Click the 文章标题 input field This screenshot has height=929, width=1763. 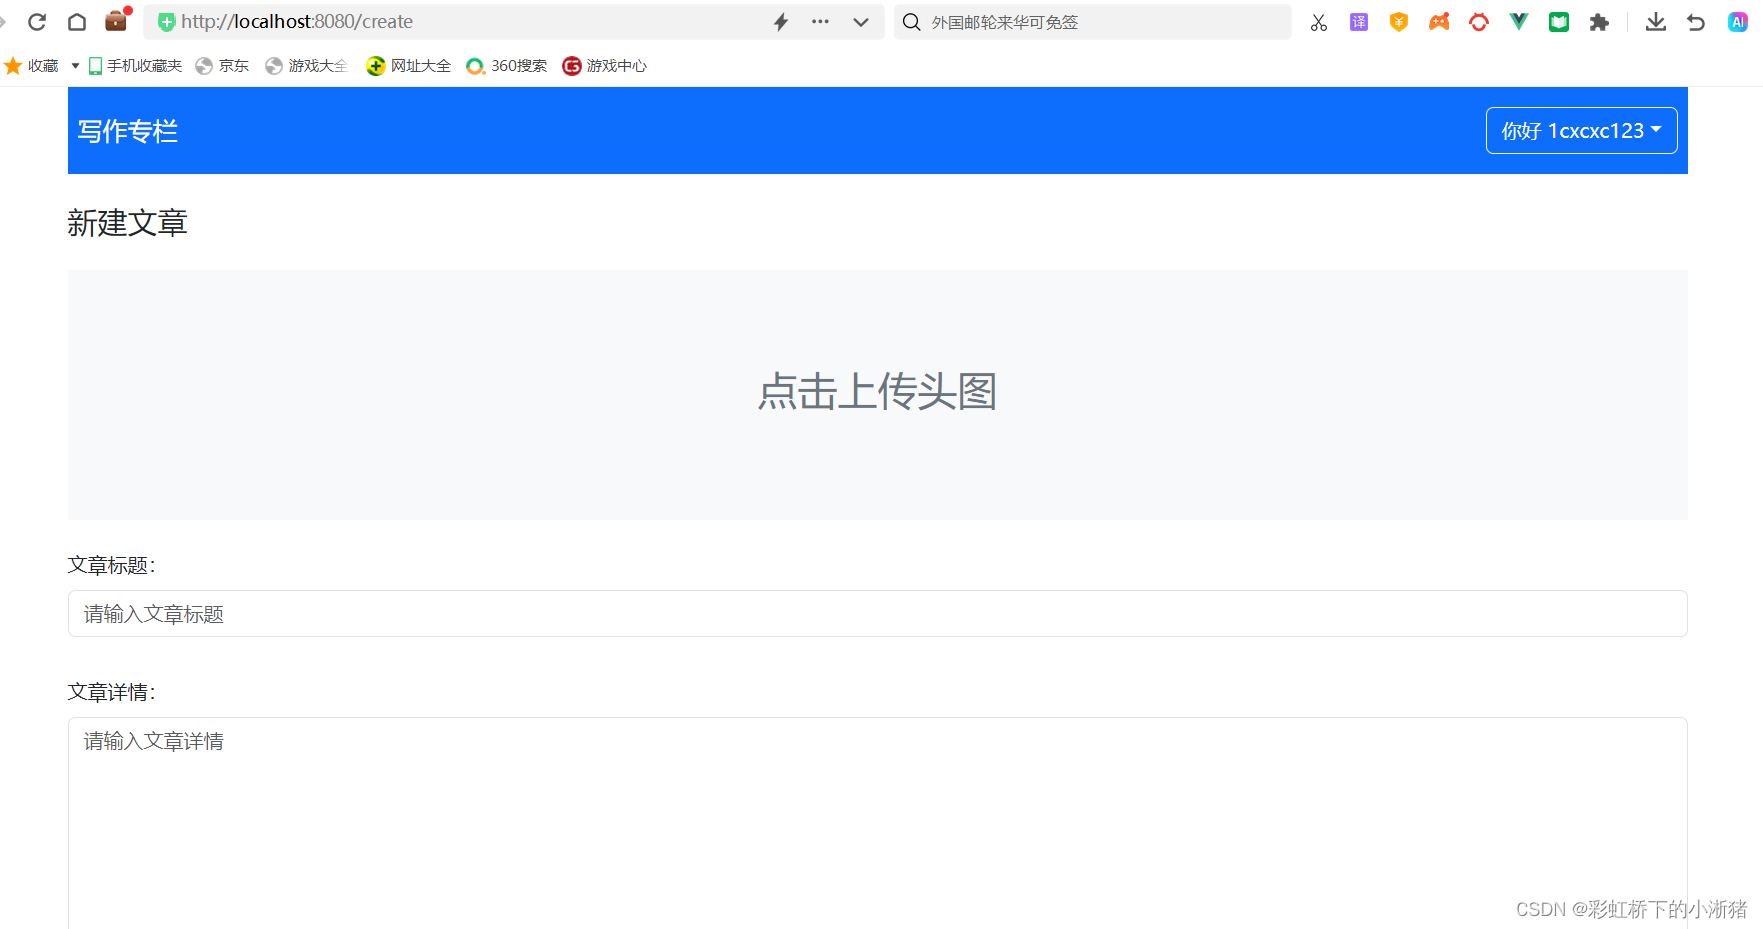pos(877,613)
